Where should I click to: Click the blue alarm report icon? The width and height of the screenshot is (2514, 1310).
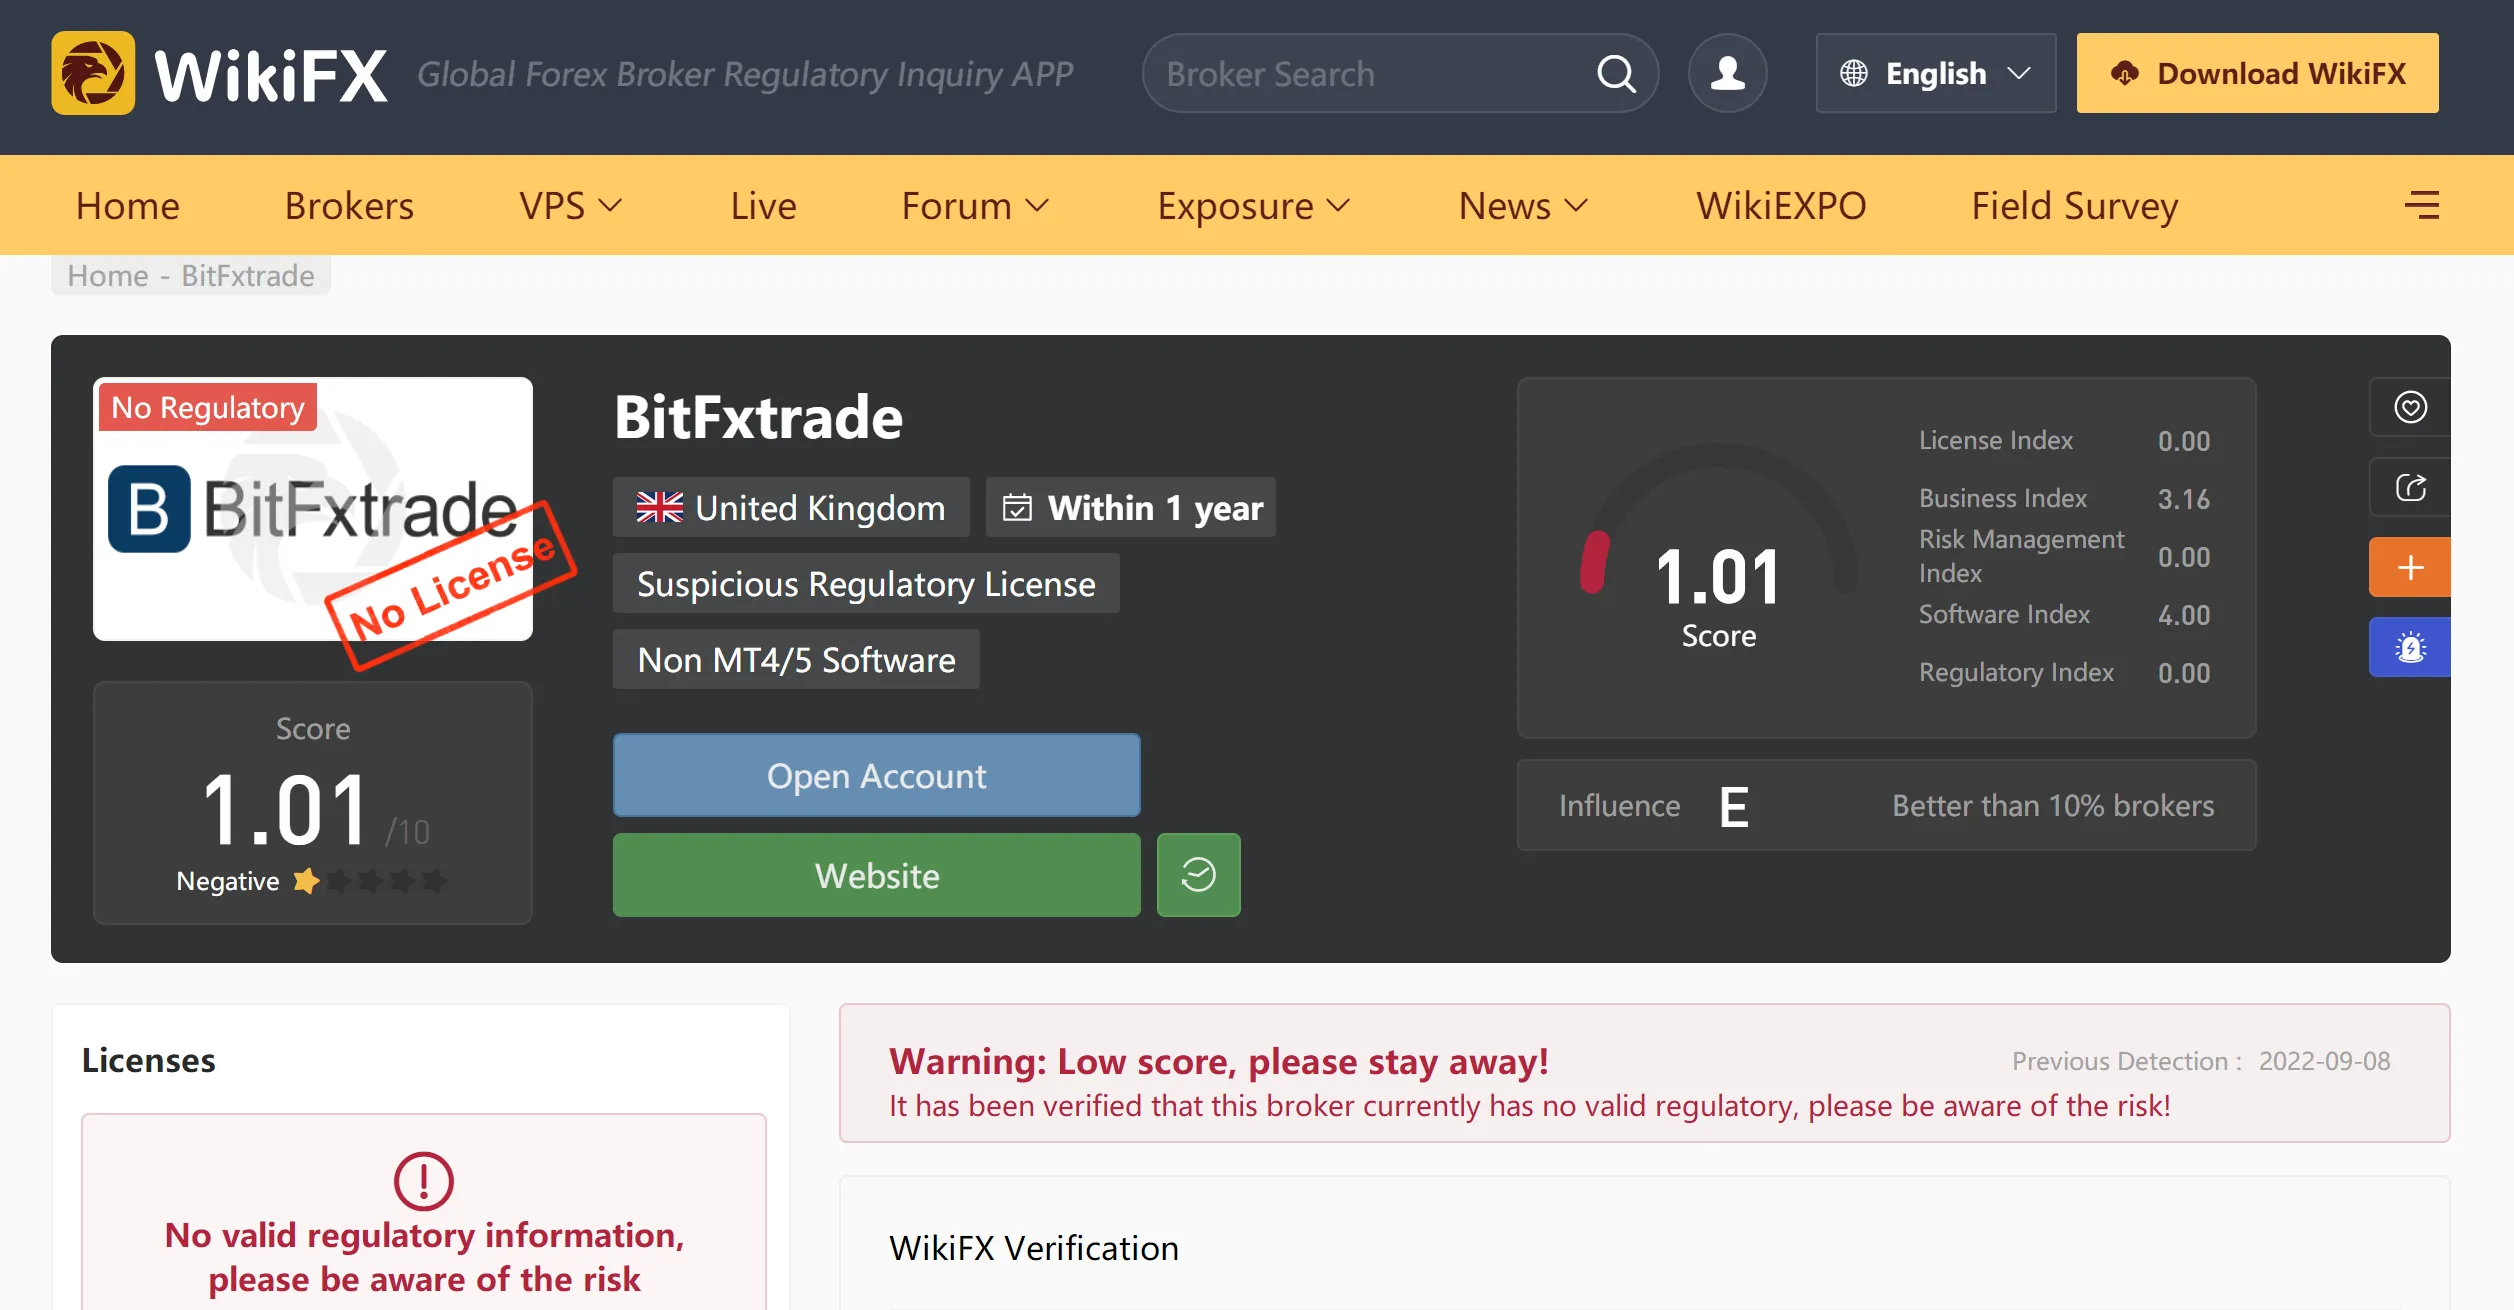point(2410,647)
